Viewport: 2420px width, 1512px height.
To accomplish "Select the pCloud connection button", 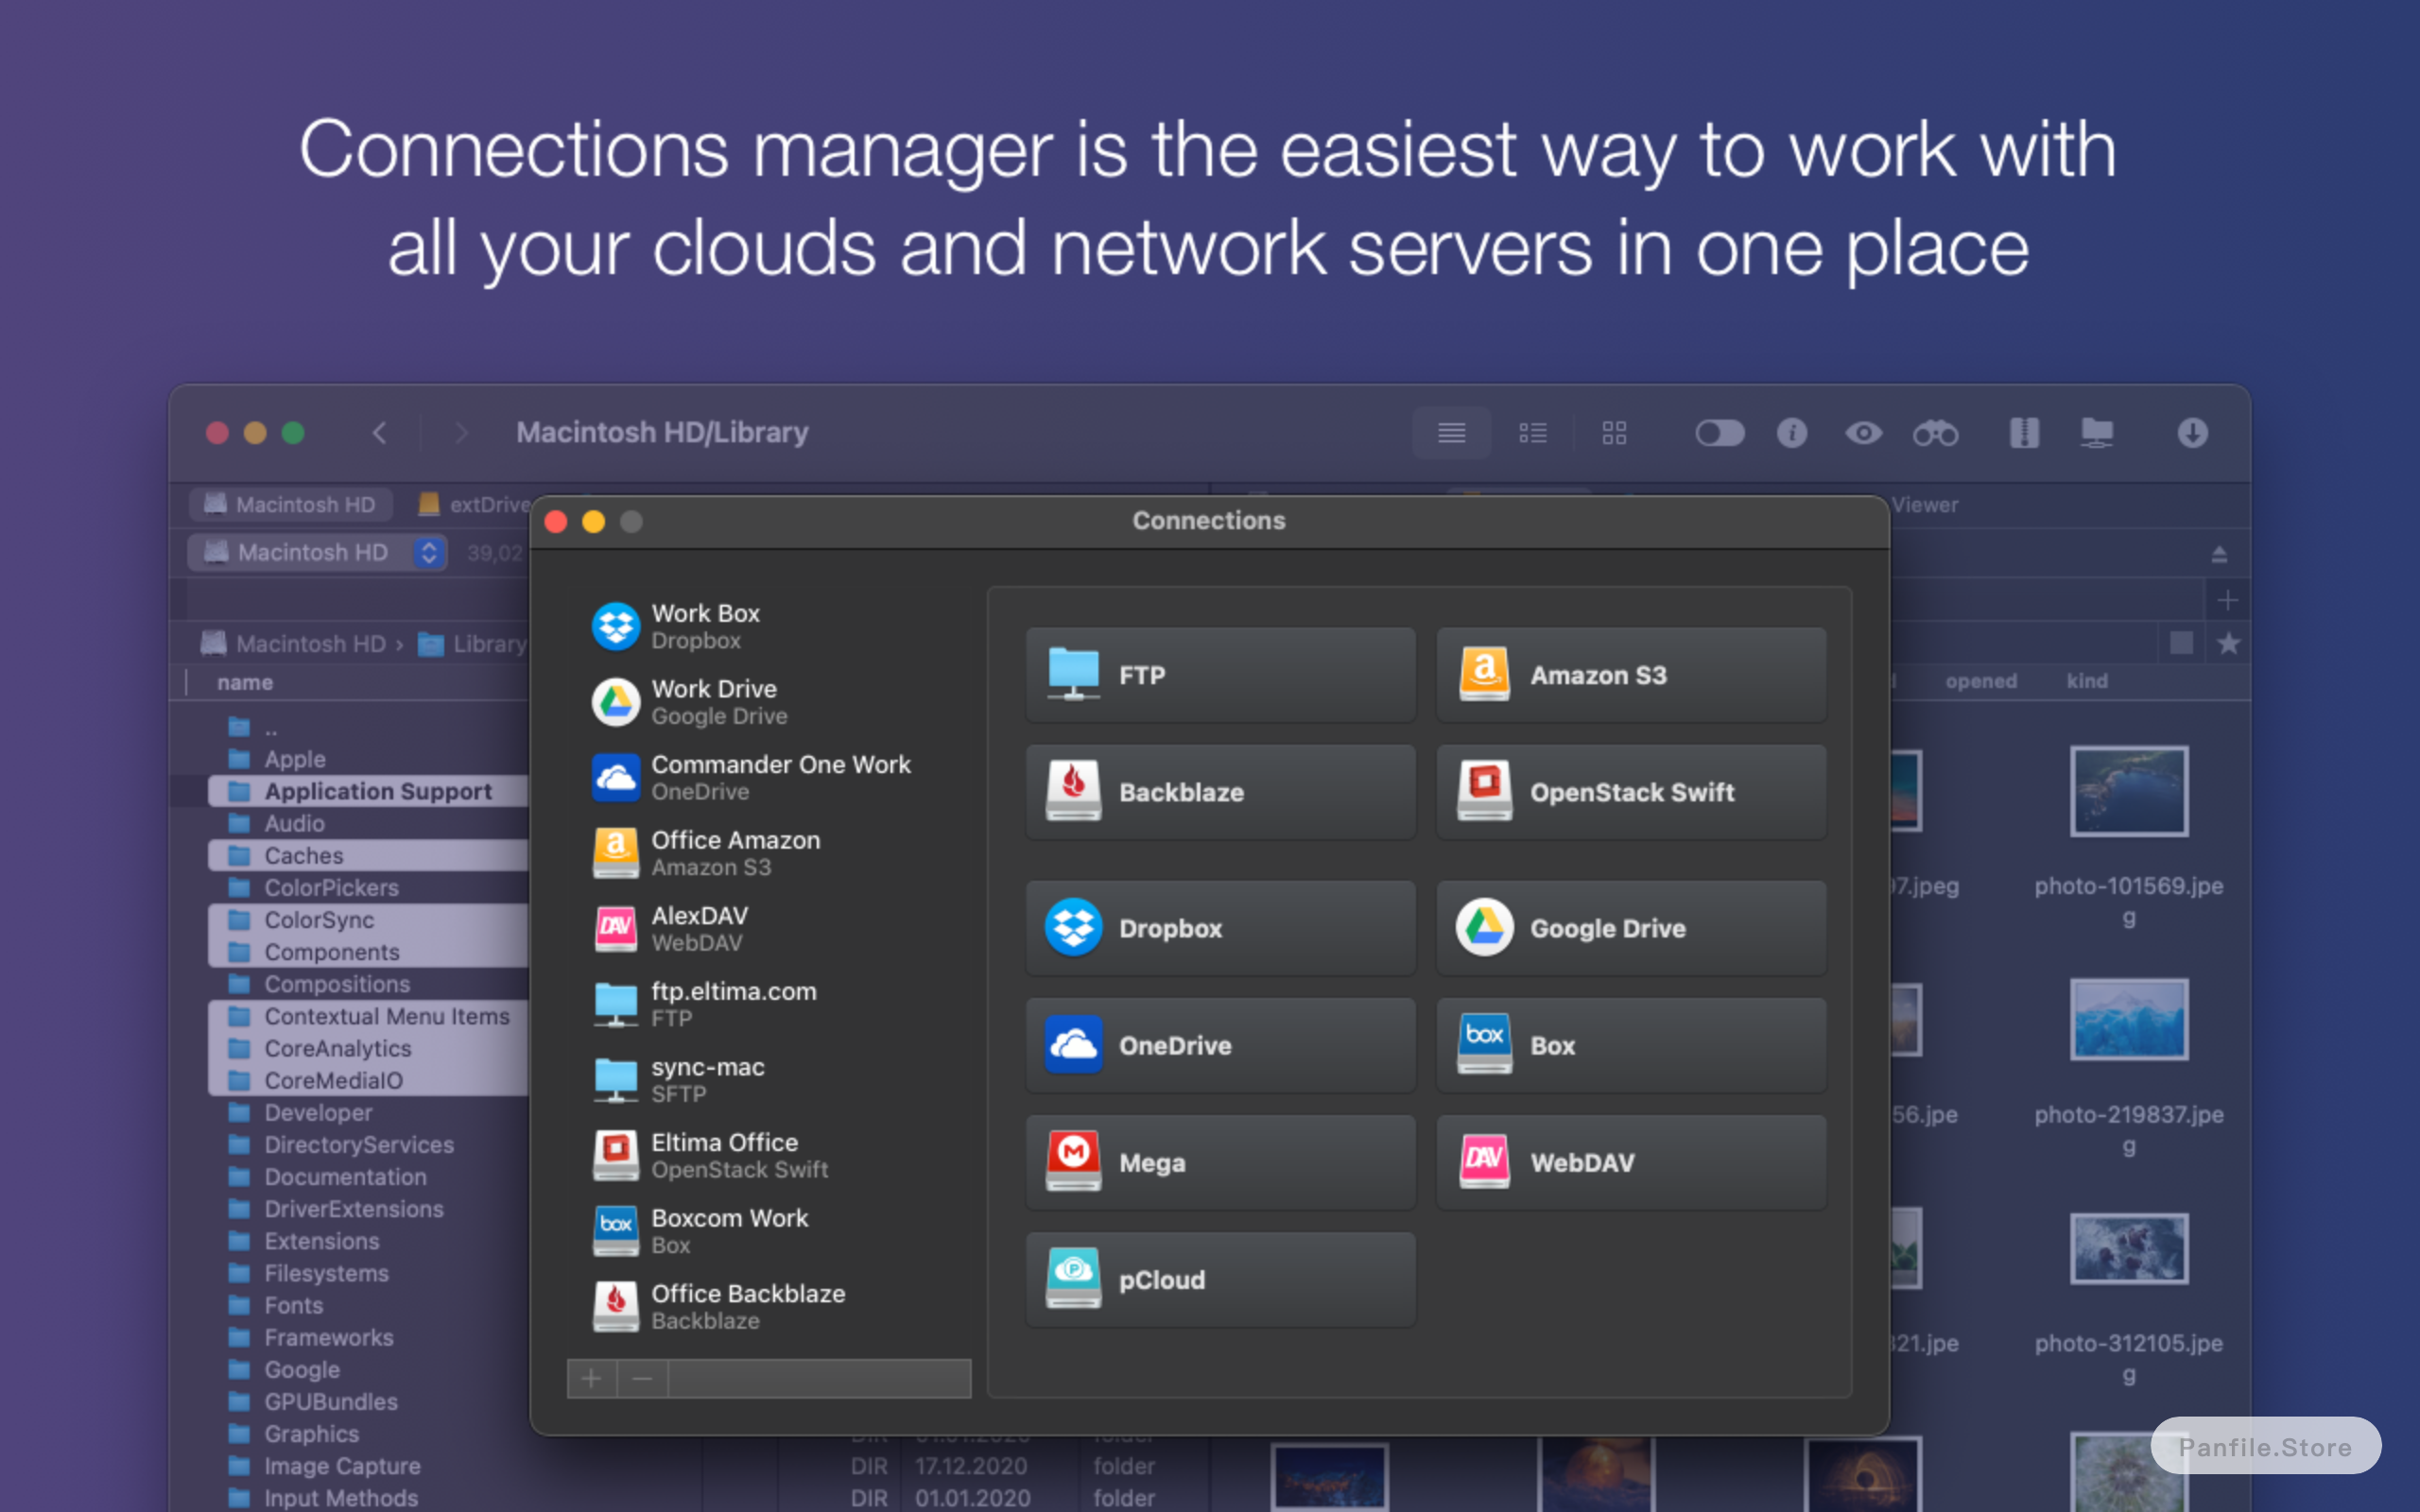I will (1220, 1280).
